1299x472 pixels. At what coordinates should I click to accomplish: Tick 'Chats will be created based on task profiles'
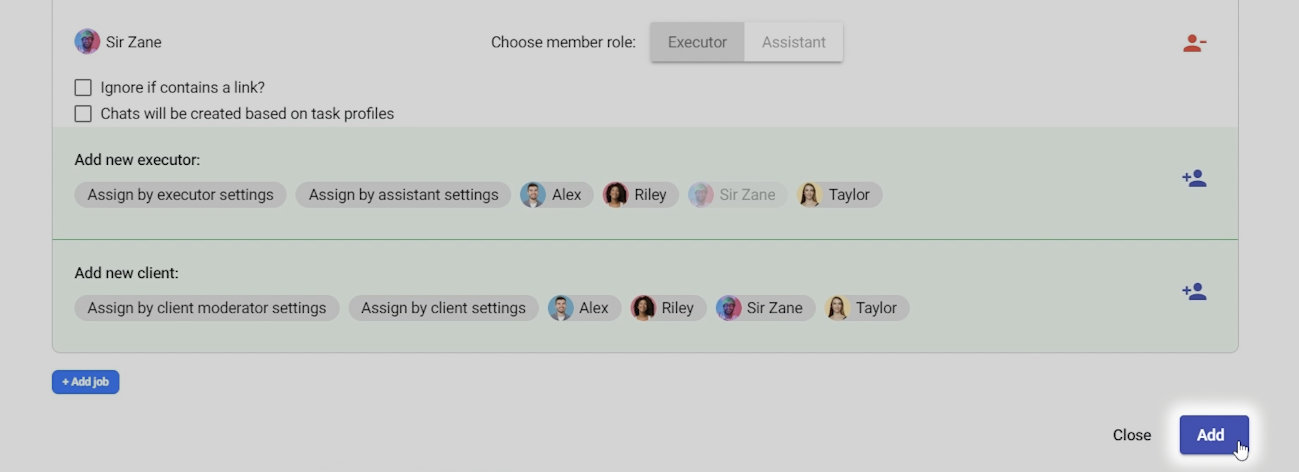(83, 114)
